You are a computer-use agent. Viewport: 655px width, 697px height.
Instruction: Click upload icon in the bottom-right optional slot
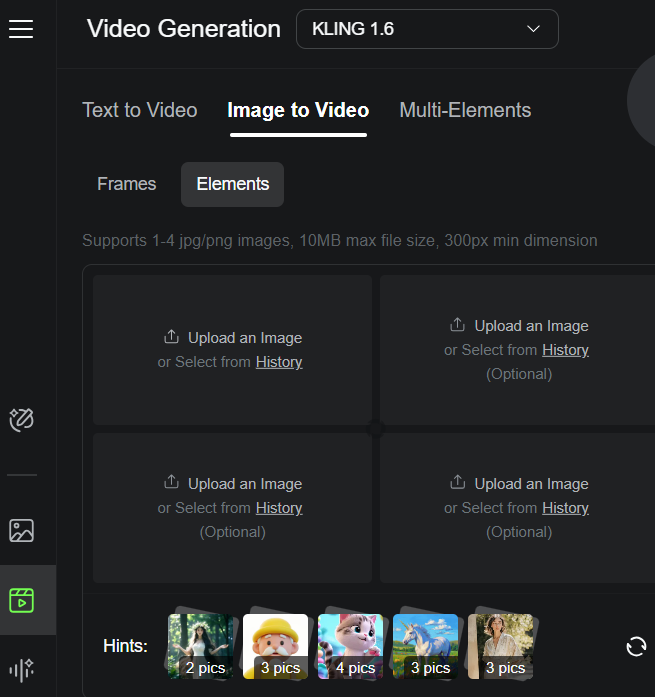pos(457,482)
